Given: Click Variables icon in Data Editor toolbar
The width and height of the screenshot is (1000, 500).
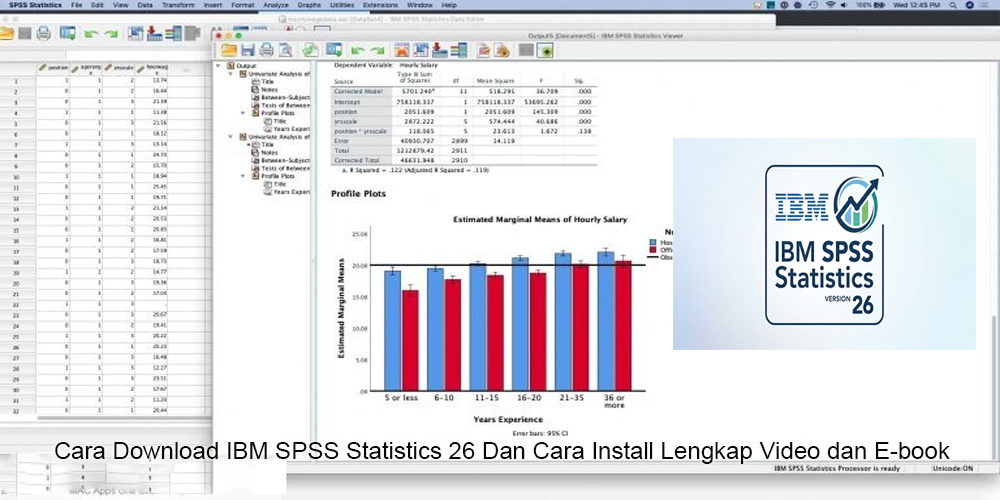Looking at the screenshot, I should pyautogui.click(x=173, y=33).
